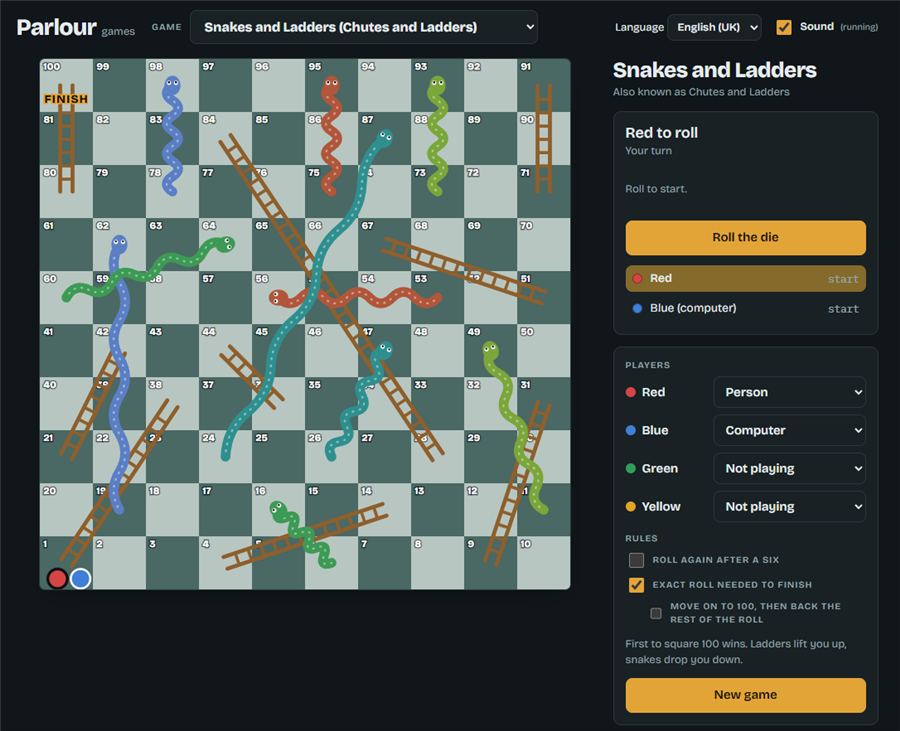This screenshot has height=731, width=900.
Task: Click board square 97
Action: 225,85
